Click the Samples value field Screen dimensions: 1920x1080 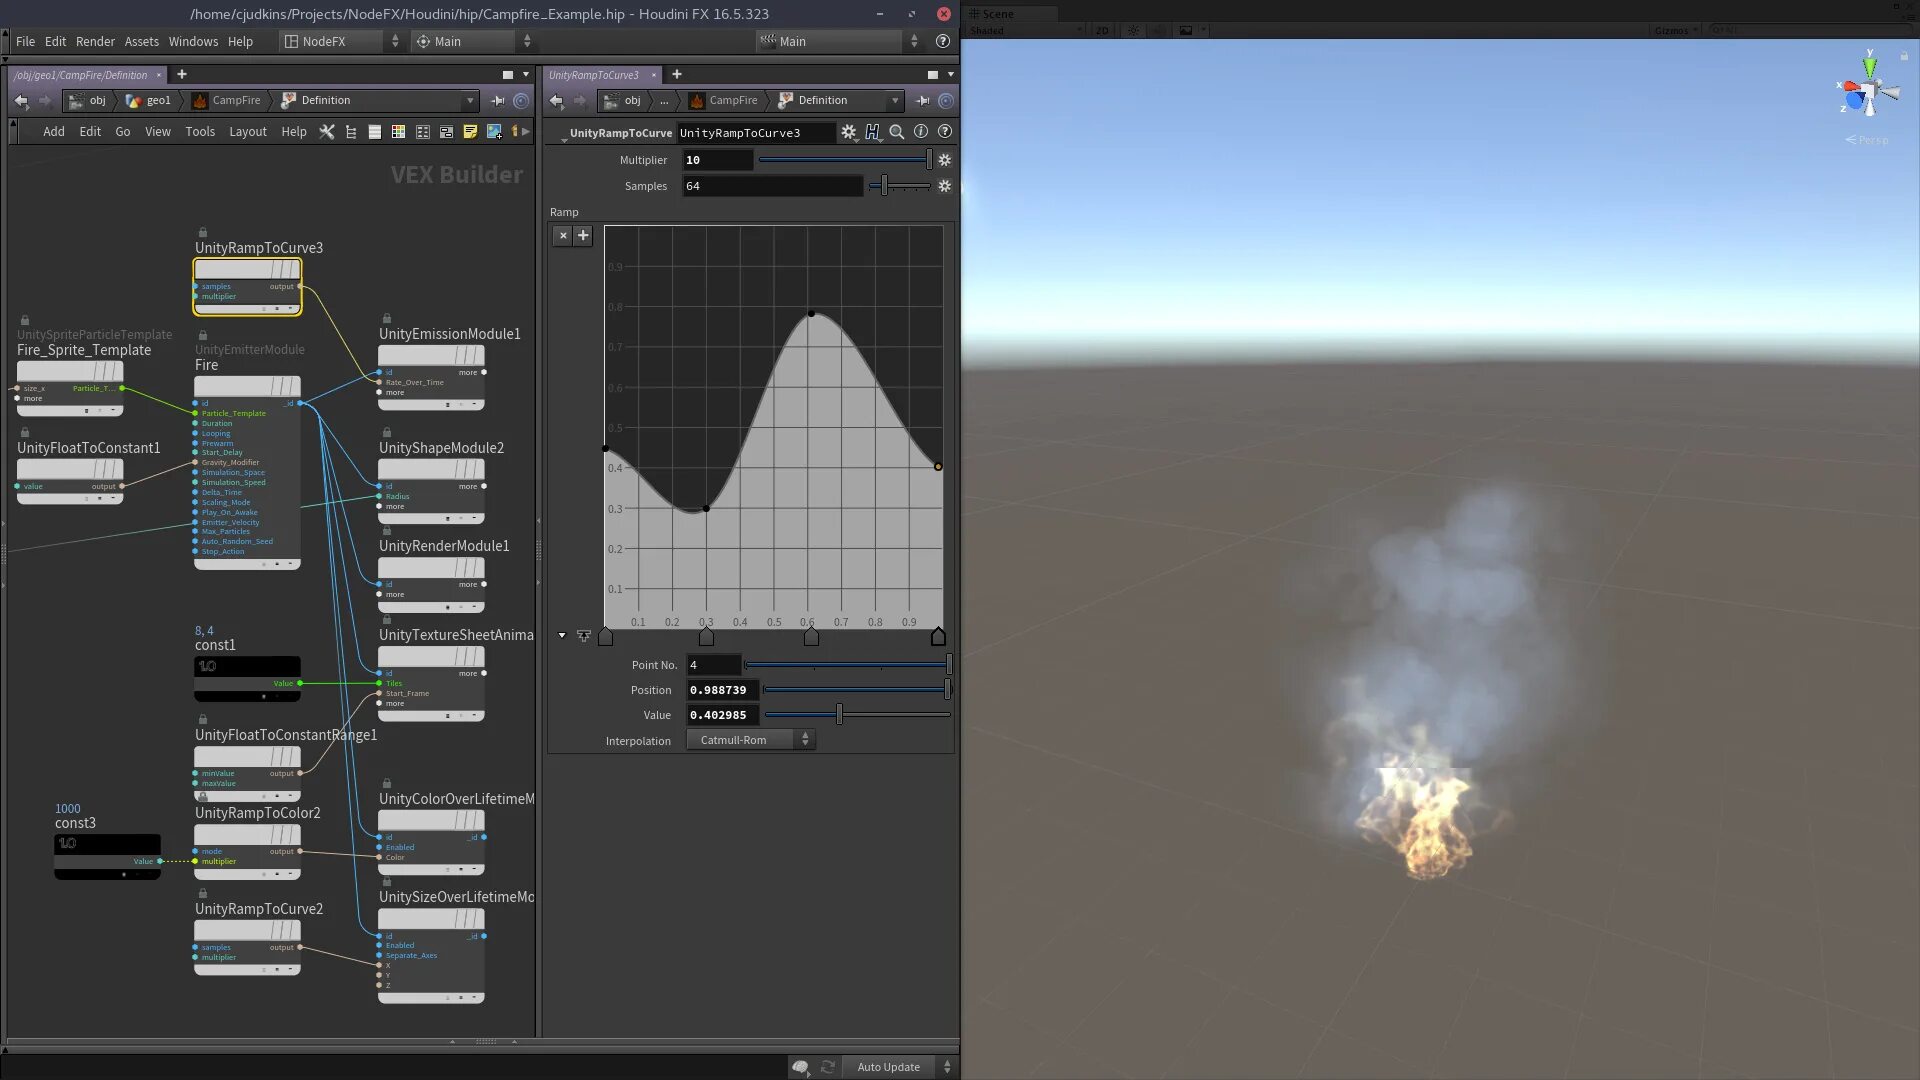pos(771,186)
